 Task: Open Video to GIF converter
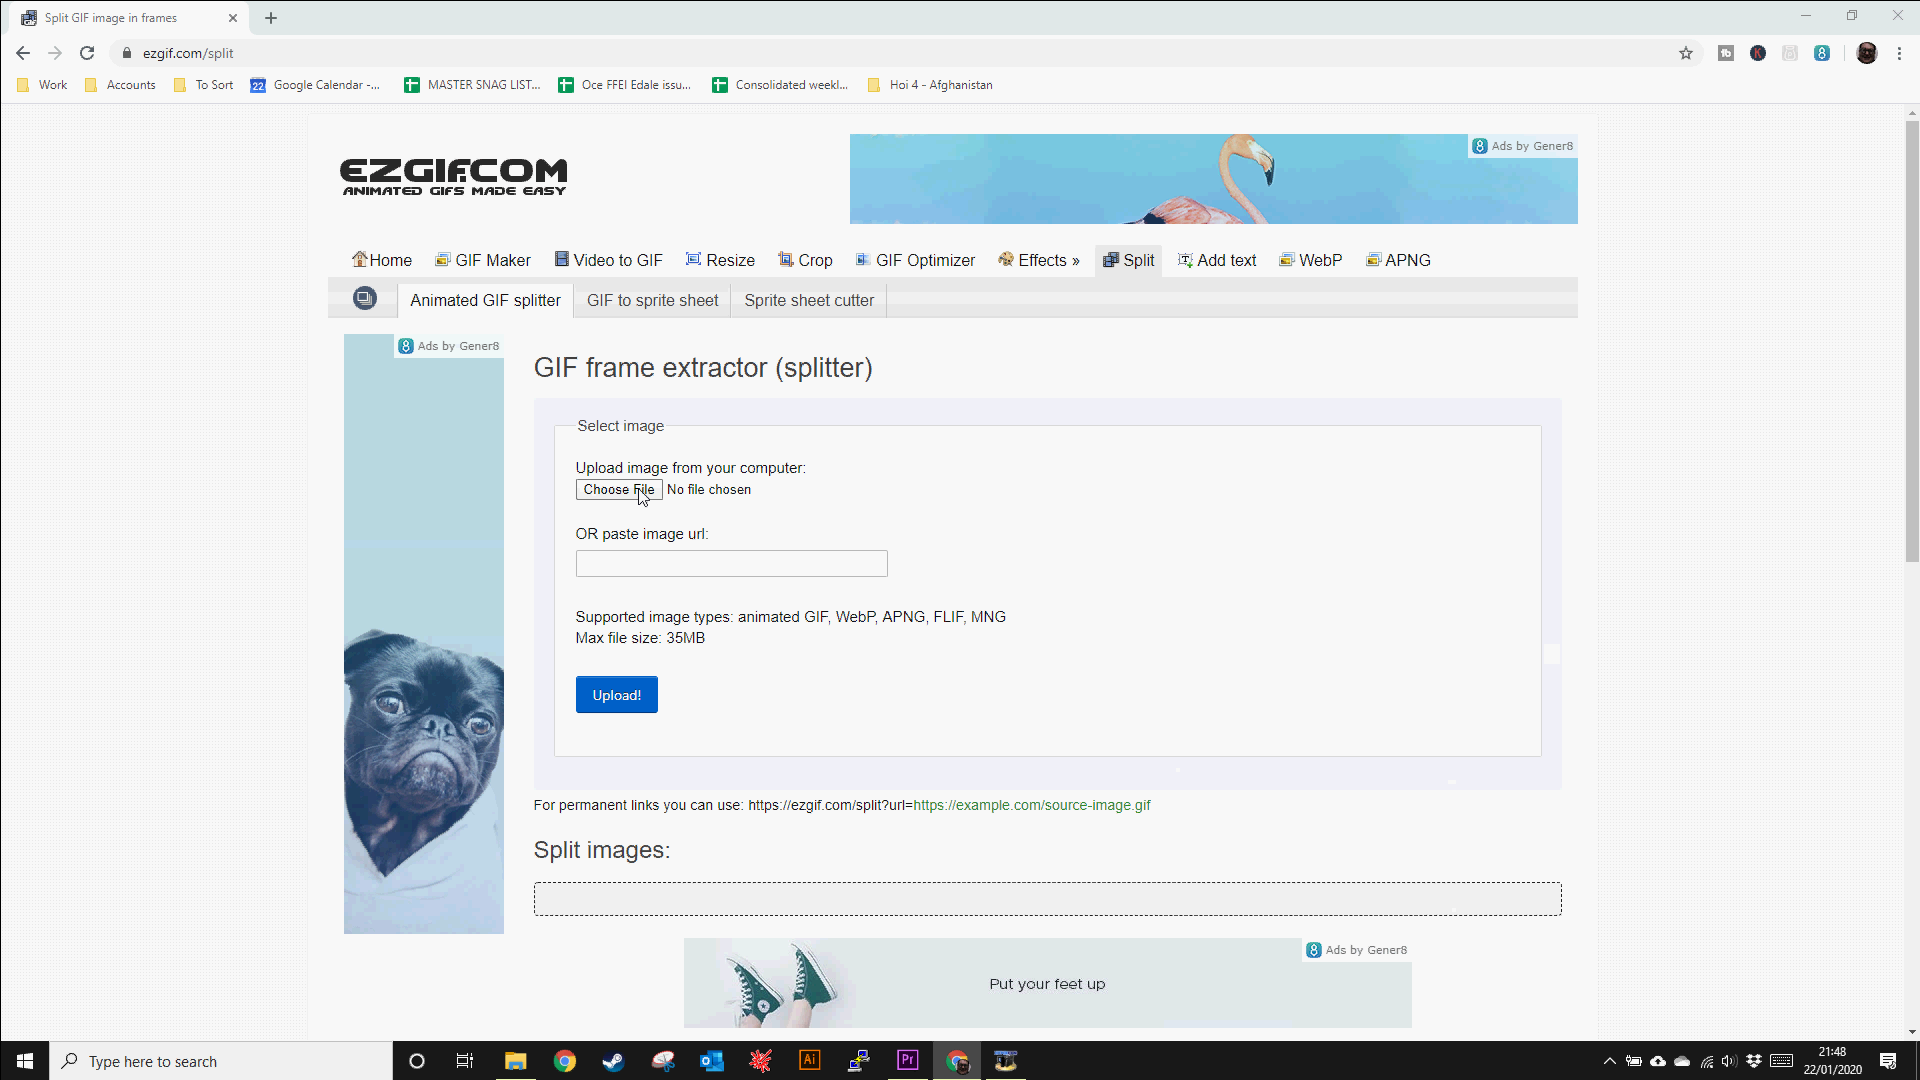(x=608, y=260)
